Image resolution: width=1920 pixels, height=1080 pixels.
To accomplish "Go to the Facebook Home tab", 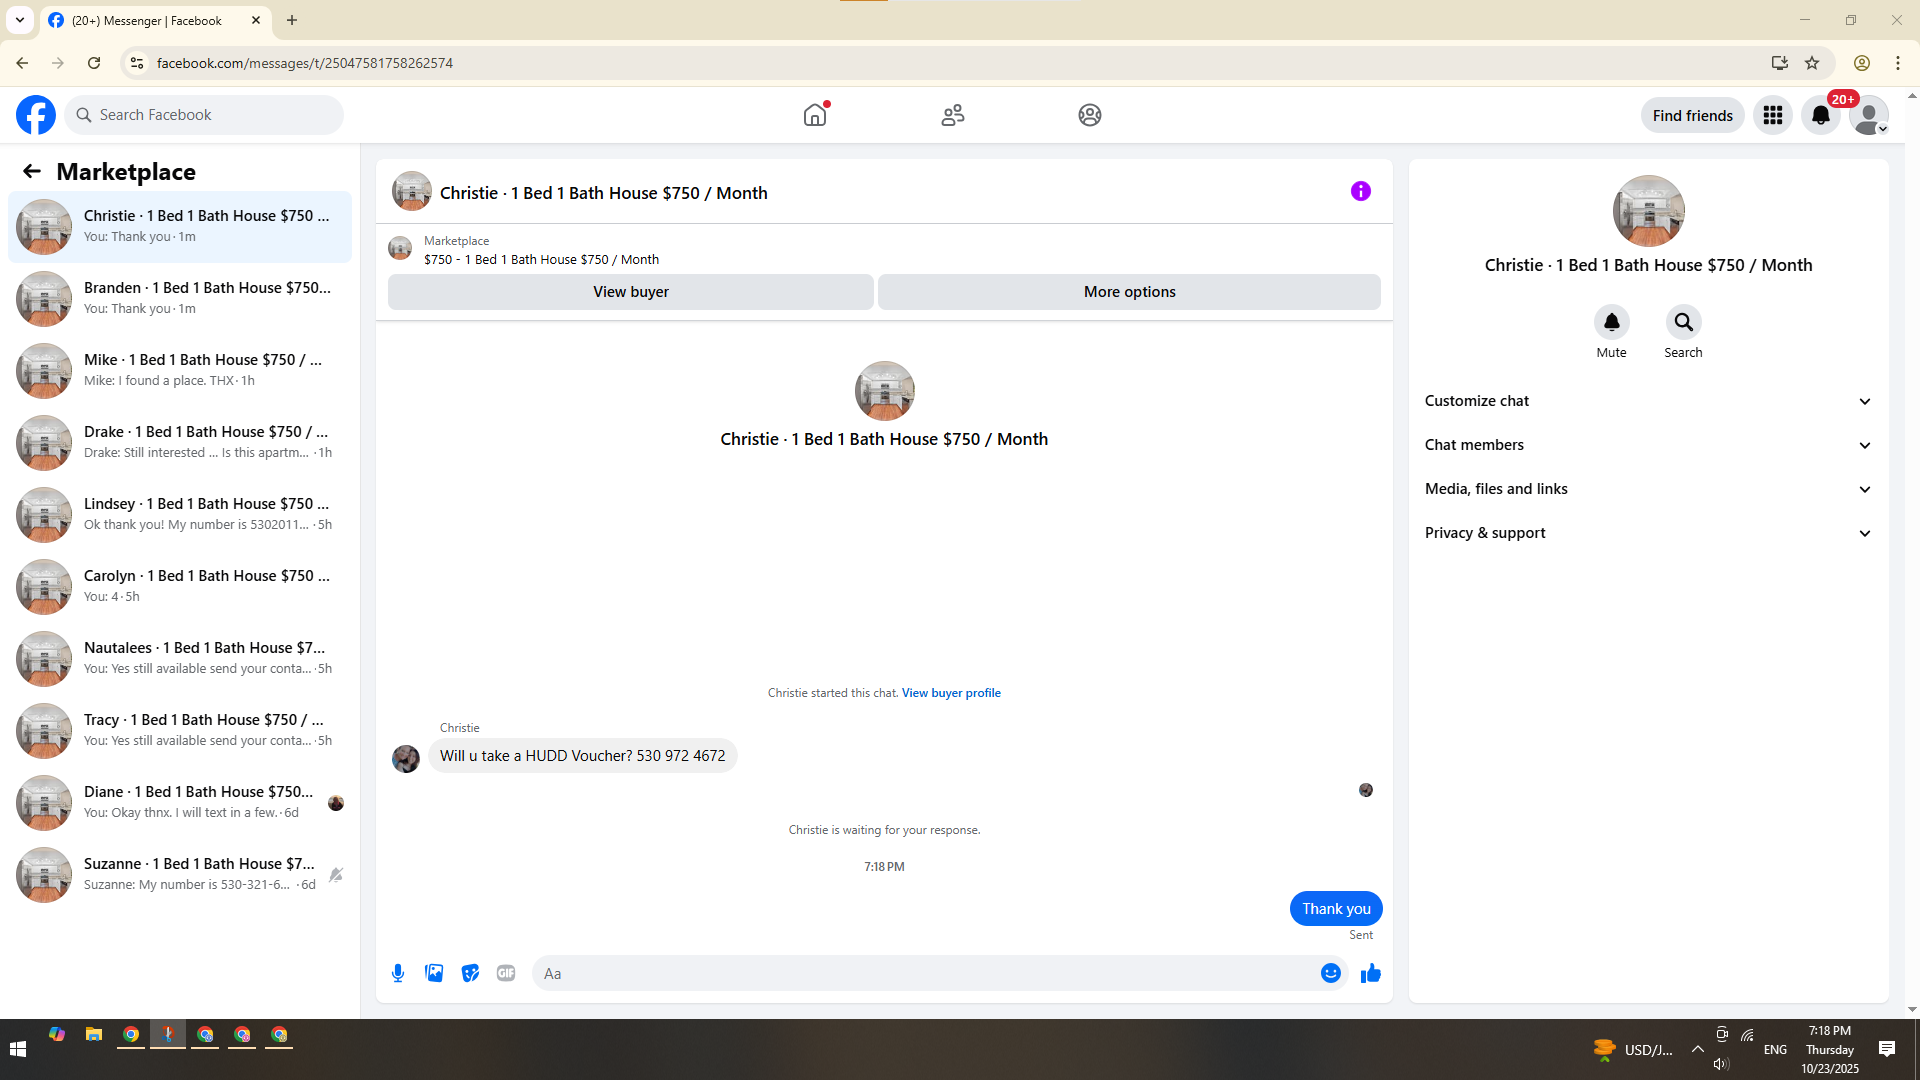I will click(815, 115).
